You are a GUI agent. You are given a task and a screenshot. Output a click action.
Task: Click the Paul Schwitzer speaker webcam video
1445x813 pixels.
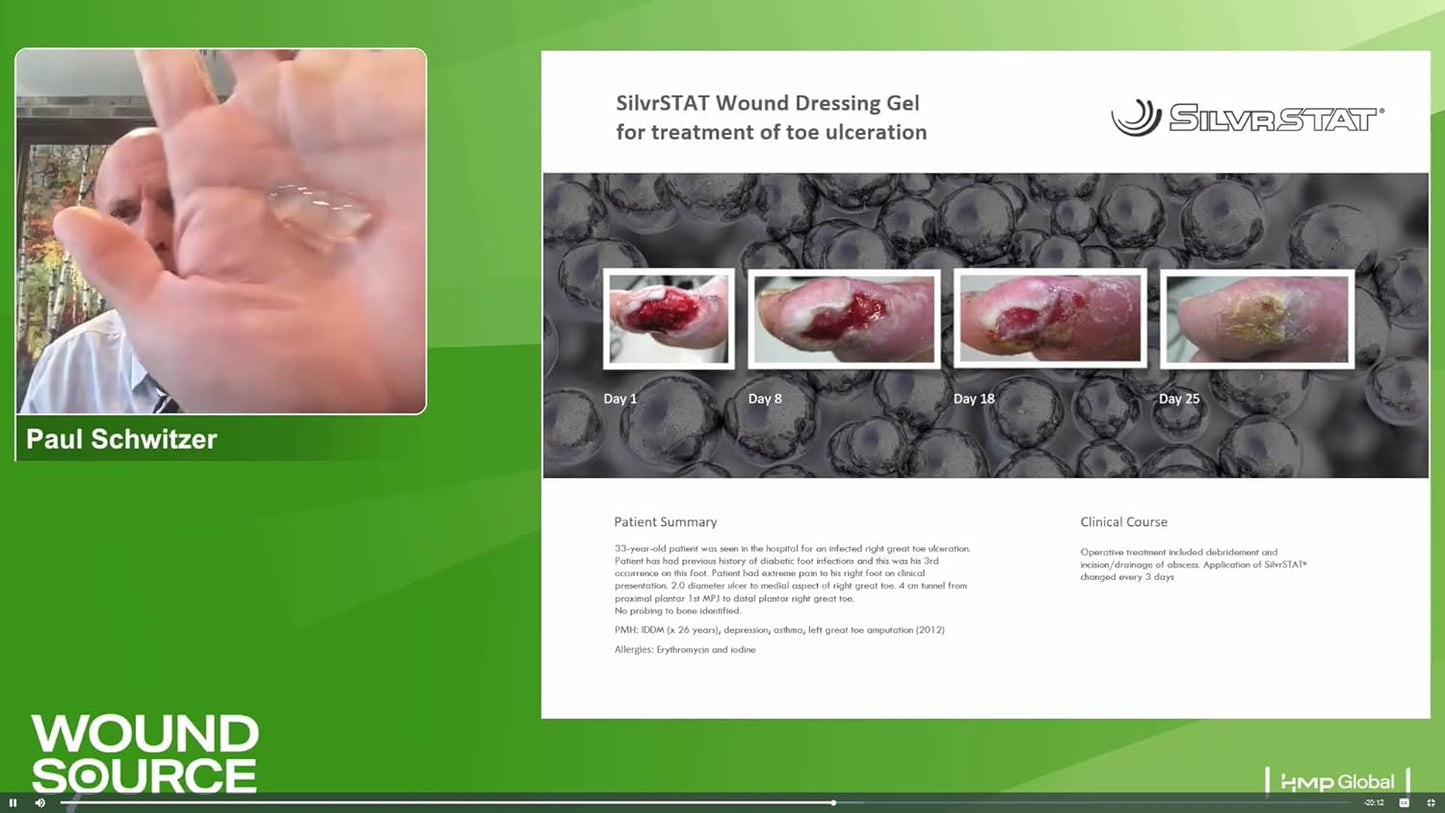[x=221, y=231]
